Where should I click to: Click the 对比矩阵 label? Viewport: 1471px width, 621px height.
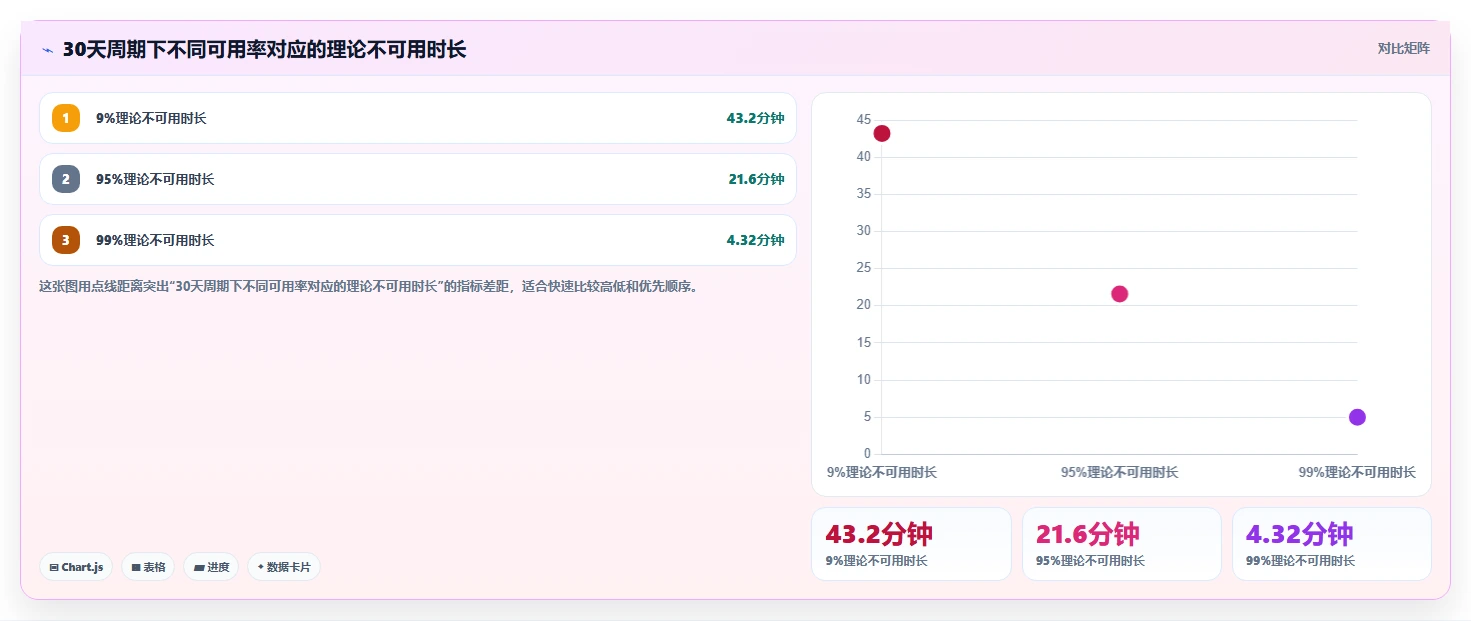coord(1404,48)
